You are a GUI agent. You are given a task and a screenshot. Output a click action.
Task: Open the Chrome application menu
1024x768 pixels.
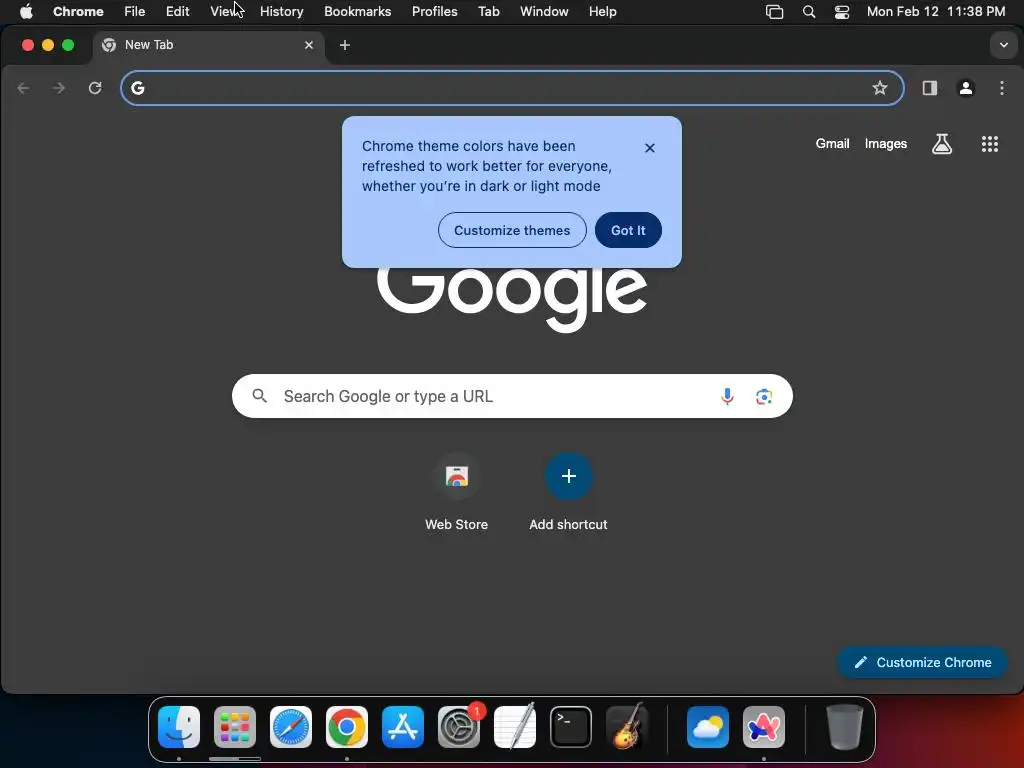tap(78, 12)
